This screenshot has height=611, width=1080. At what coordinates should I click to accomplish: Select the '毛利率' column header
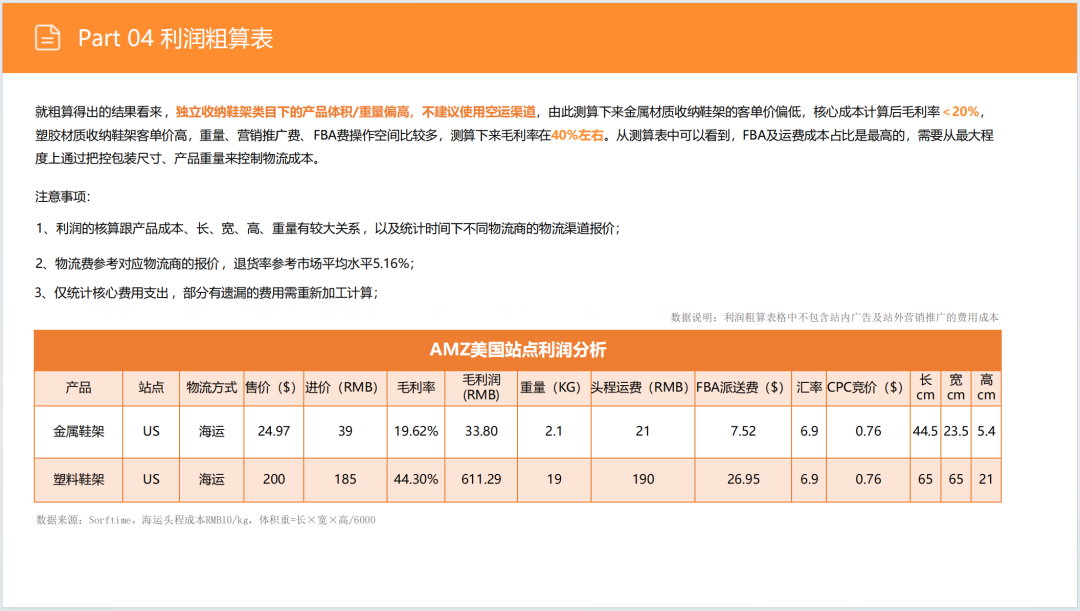click(416, 388)
